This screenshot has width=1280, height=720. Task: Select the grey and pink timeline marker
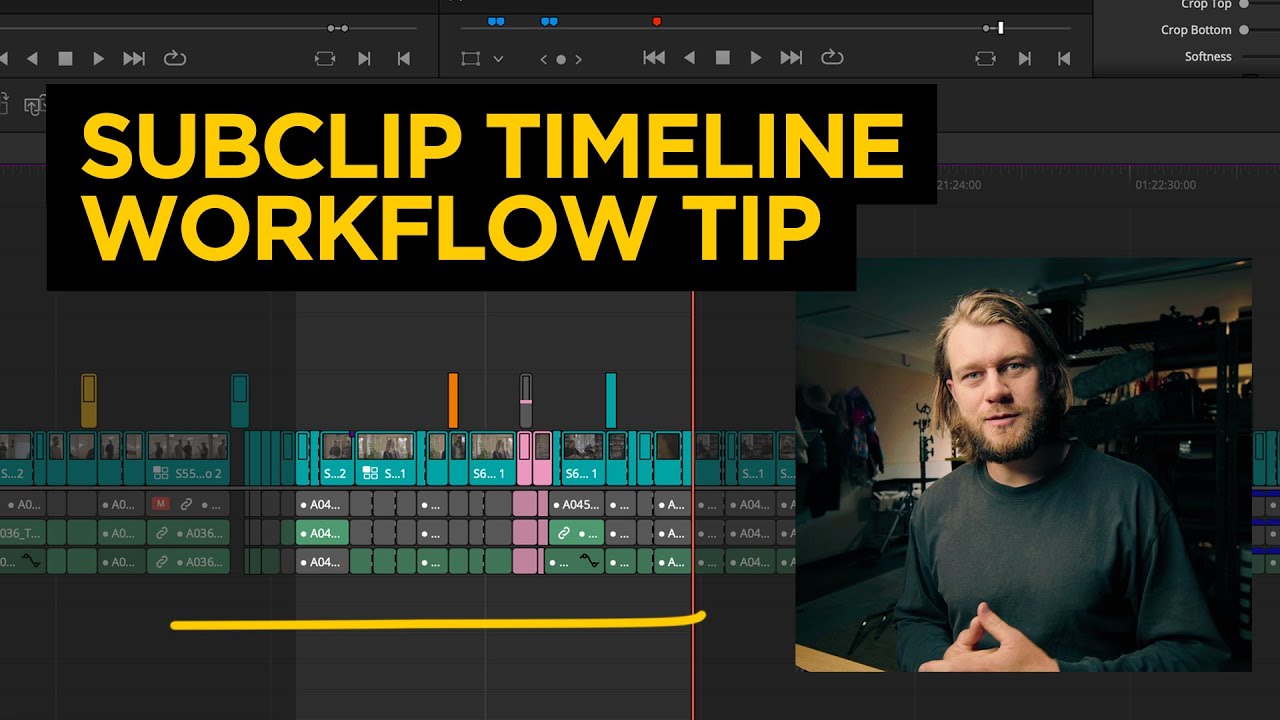(526, 400)
